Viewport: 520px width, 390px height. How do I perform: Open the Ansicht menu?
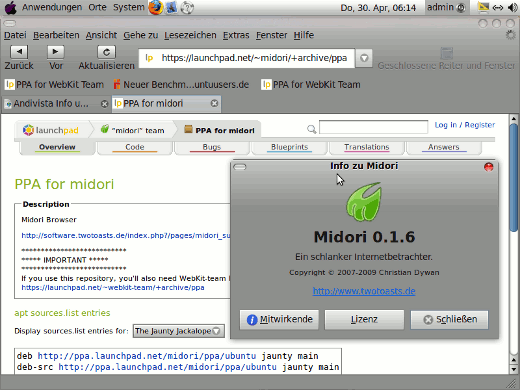point(101,35)
